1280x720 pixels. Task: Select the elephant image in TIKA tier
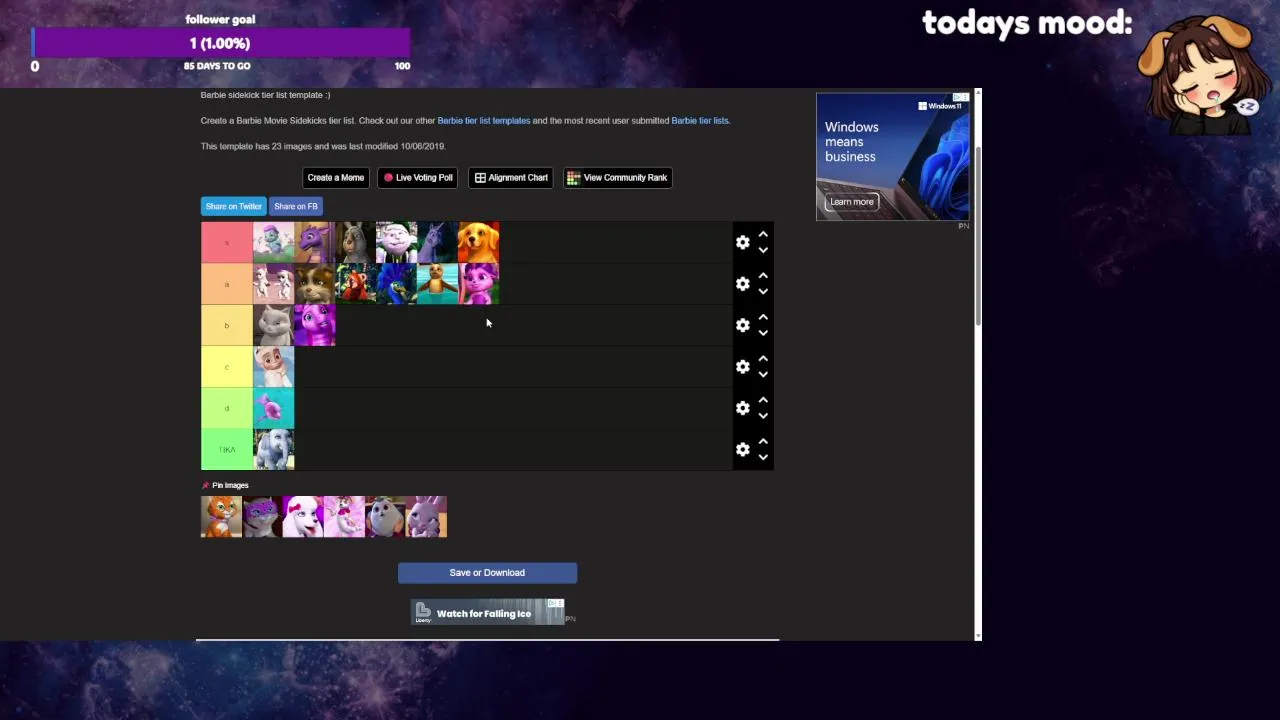point(273,450)
